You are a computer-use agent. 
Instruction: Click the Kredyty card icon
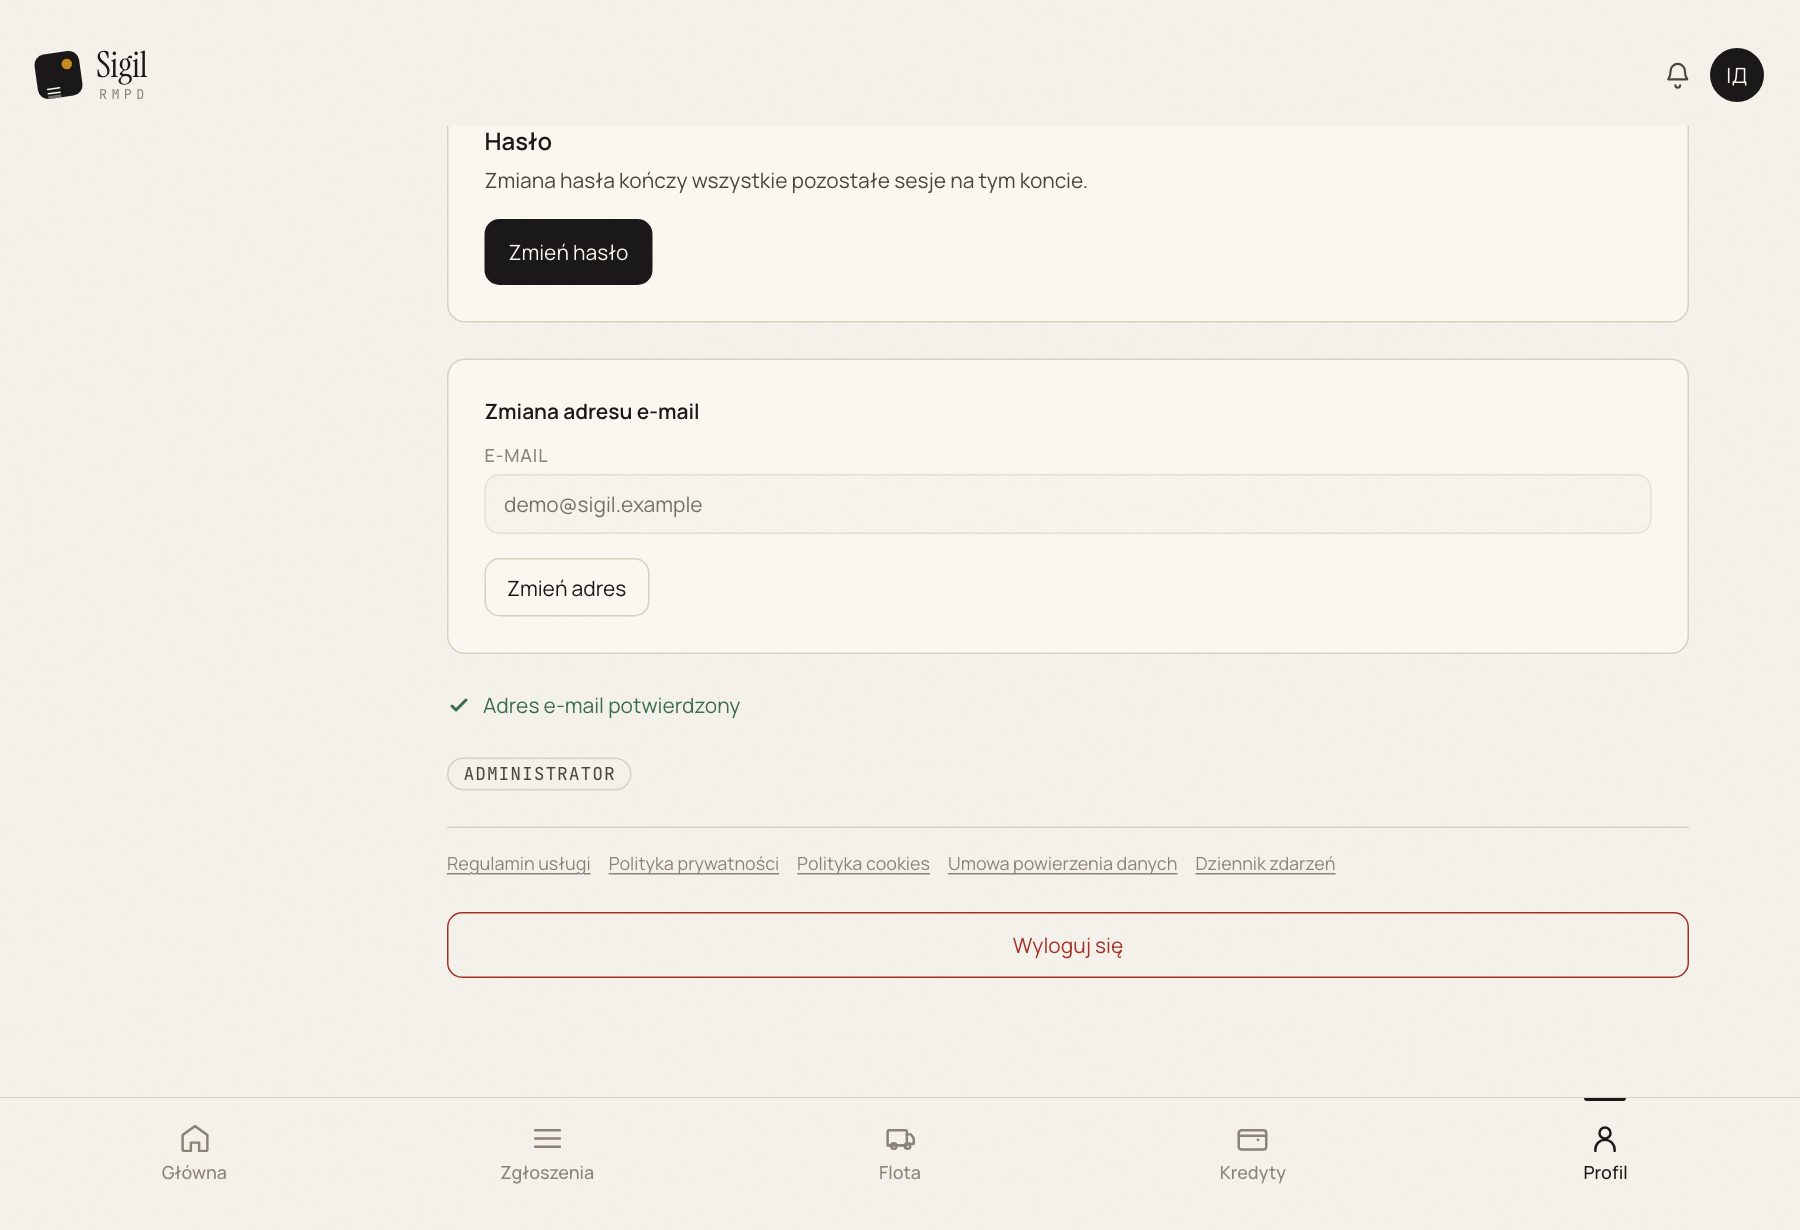coord(1252,1139)
